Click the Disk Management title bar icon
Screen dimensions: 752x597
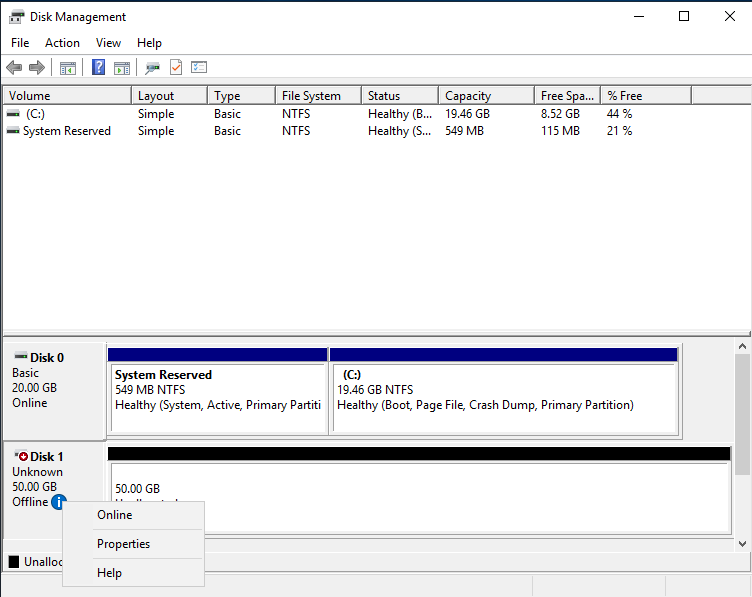(16, 17)
